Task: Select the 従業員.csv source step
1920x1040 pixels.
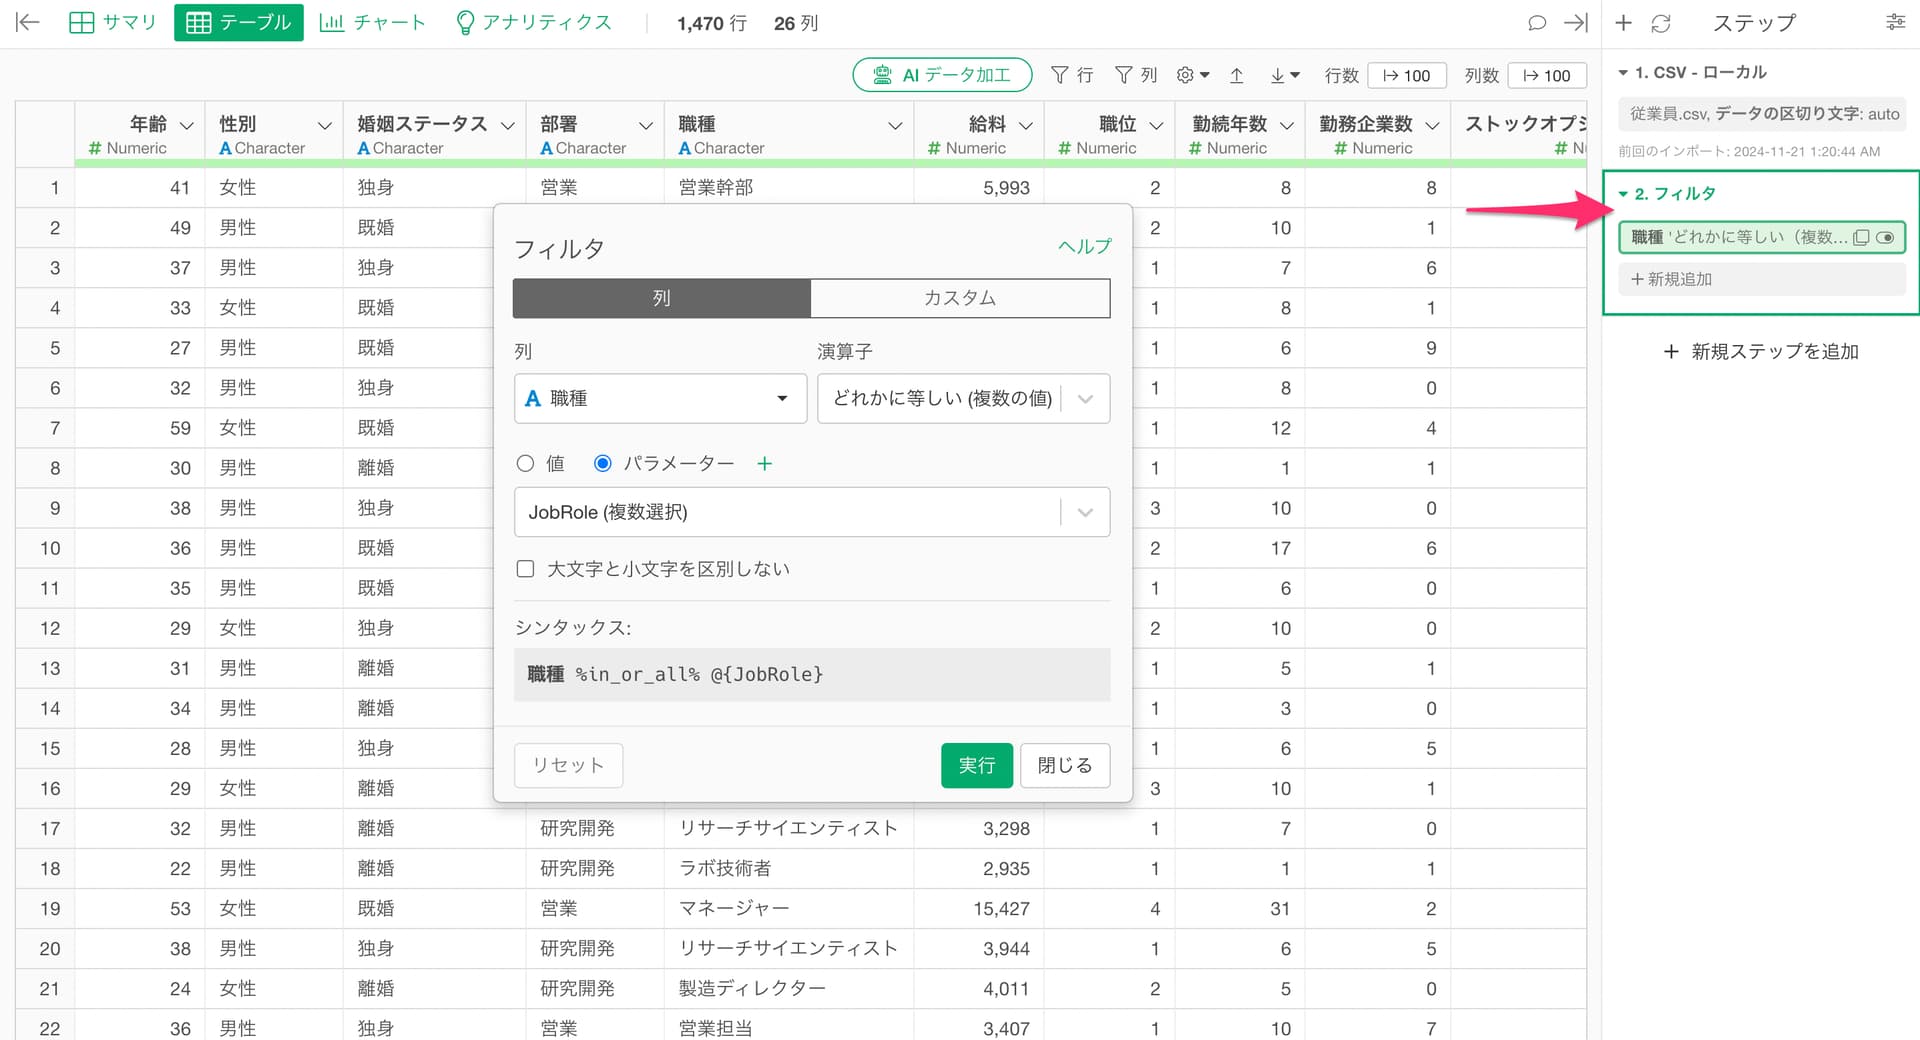Action: point(1762,114)
